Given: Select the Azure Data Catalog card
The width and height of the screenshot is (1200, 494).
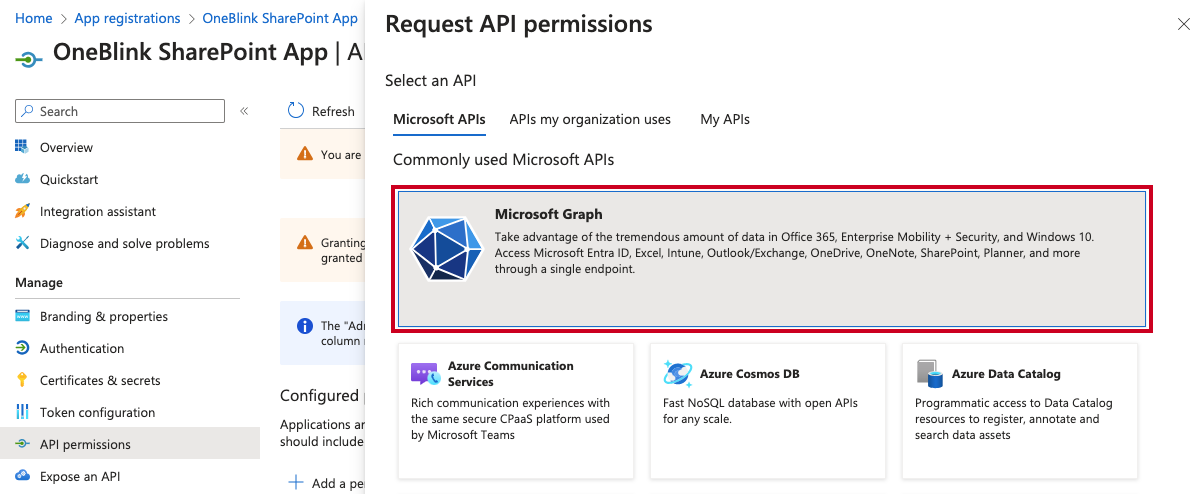Looking at the screenshot, I should pyautogui.click(x=1020, y=411).
